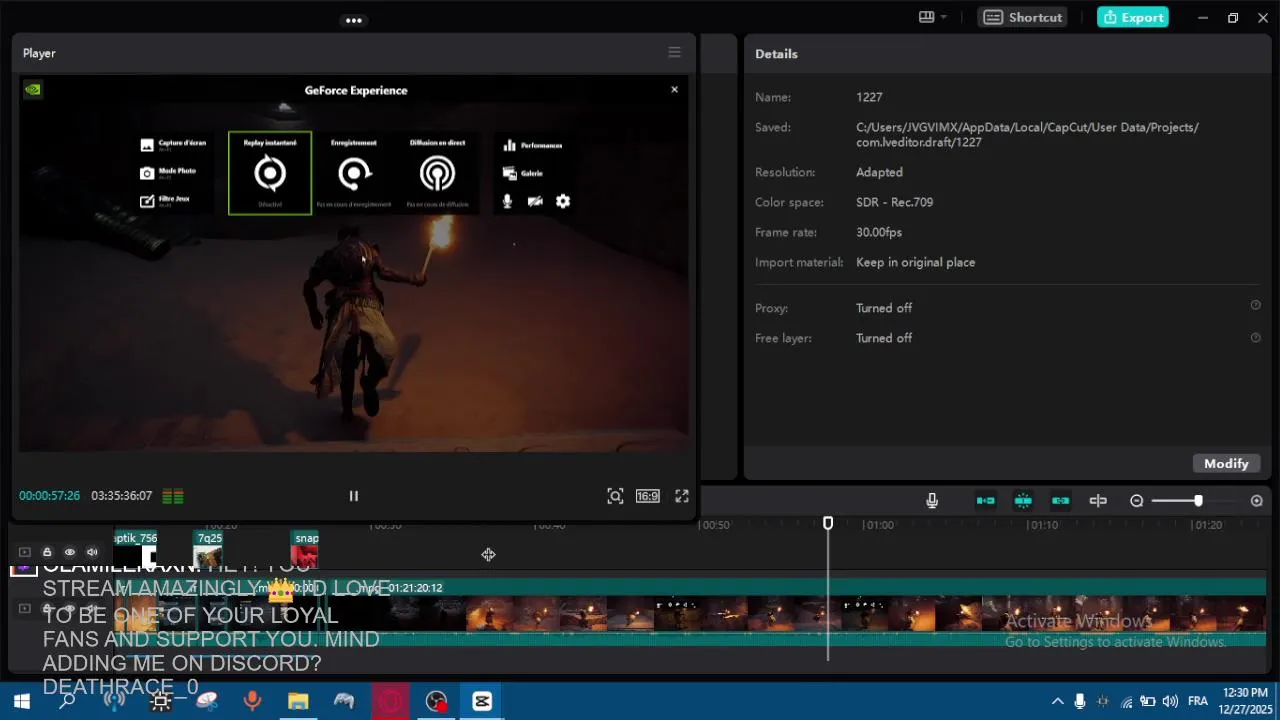
Task: Click the green audio level meter icon
Action: (x=173, y=496)
